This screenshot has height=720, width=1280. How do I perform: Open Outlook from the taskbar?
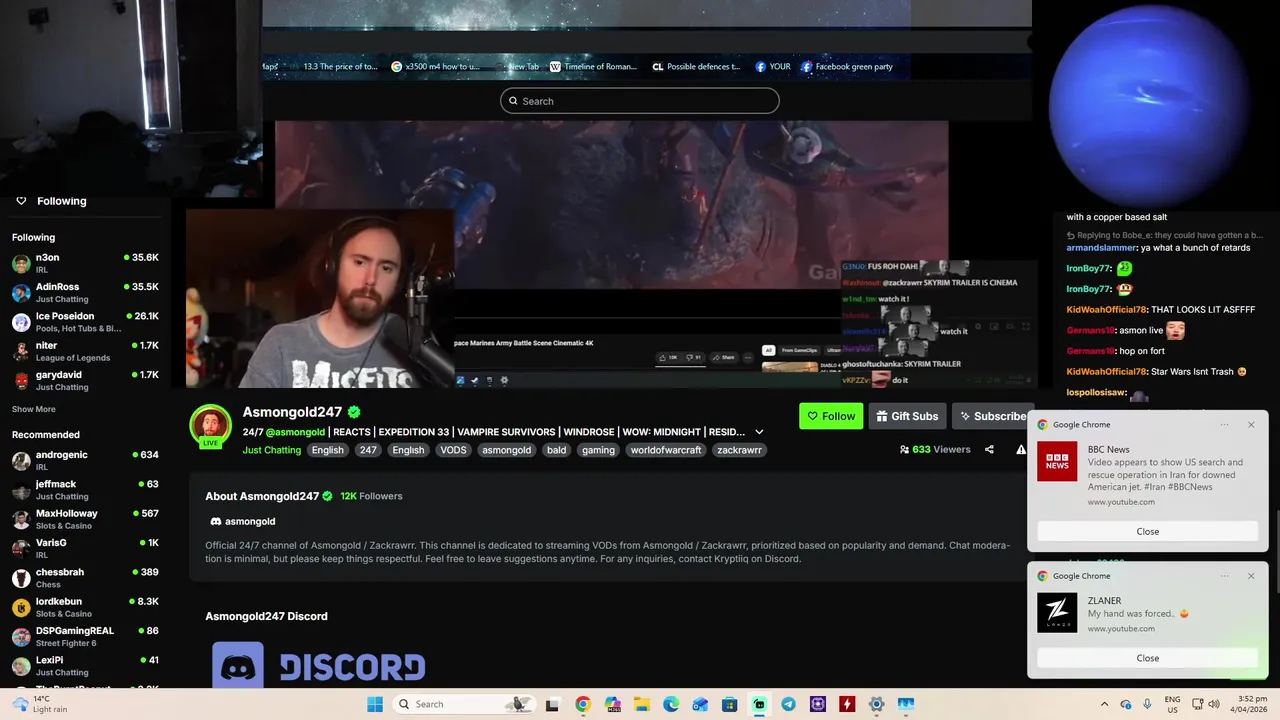[700, 704]
